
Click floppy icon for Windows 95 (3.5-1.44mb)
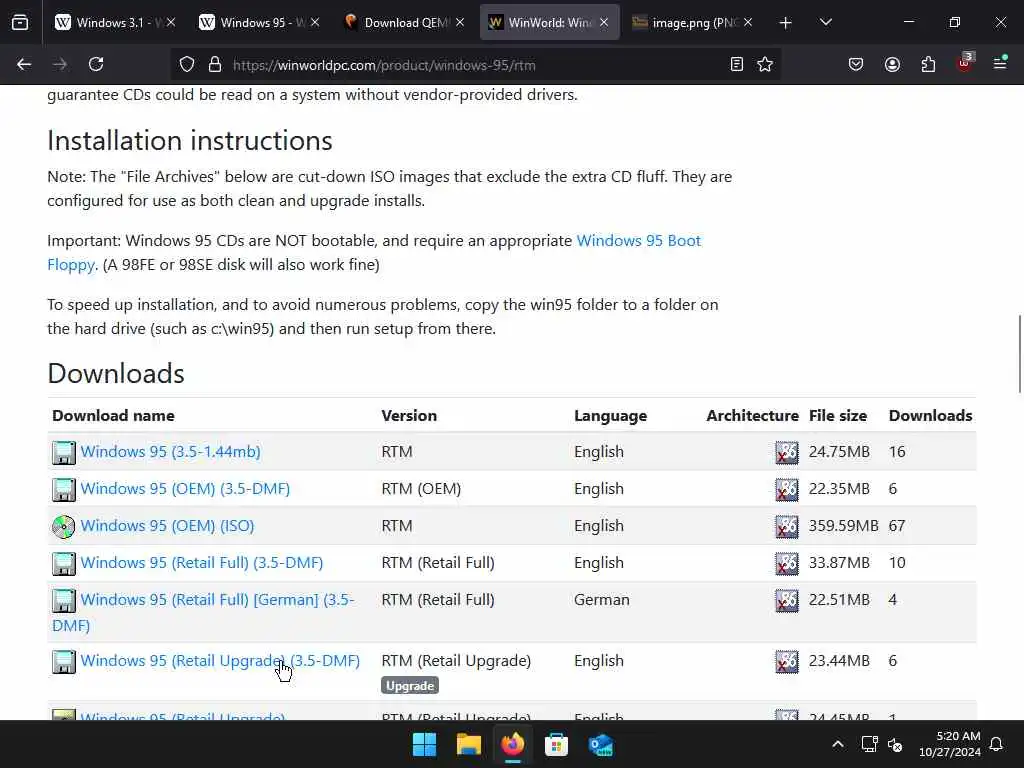63,453
